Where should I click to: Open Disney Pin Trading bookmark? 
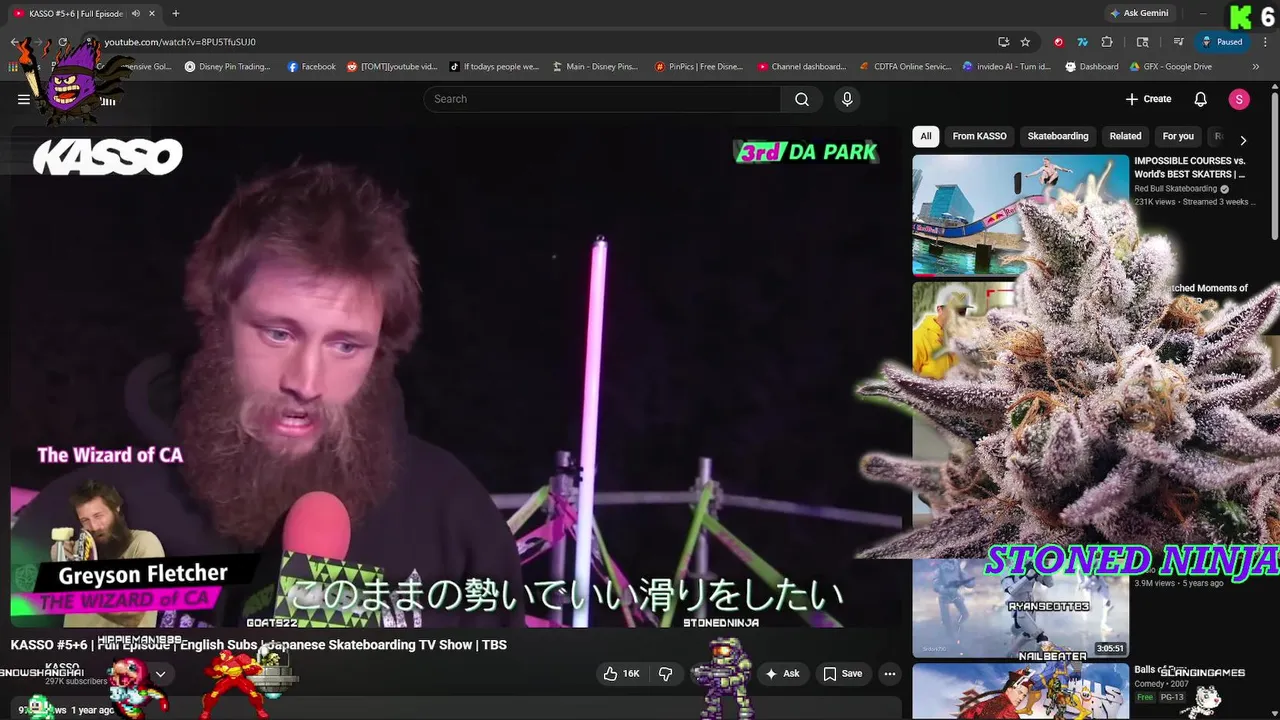coord(228,67)
